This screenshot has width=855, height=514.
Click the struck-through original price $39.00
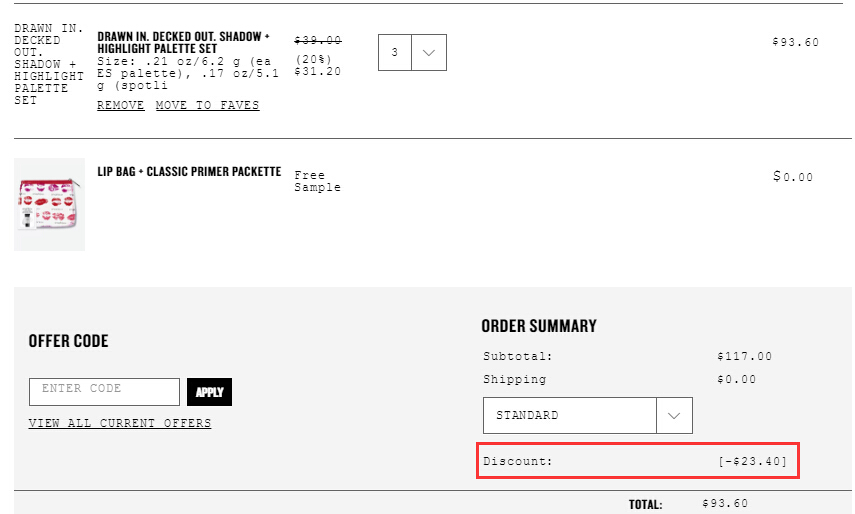click(x=318, y=40)
